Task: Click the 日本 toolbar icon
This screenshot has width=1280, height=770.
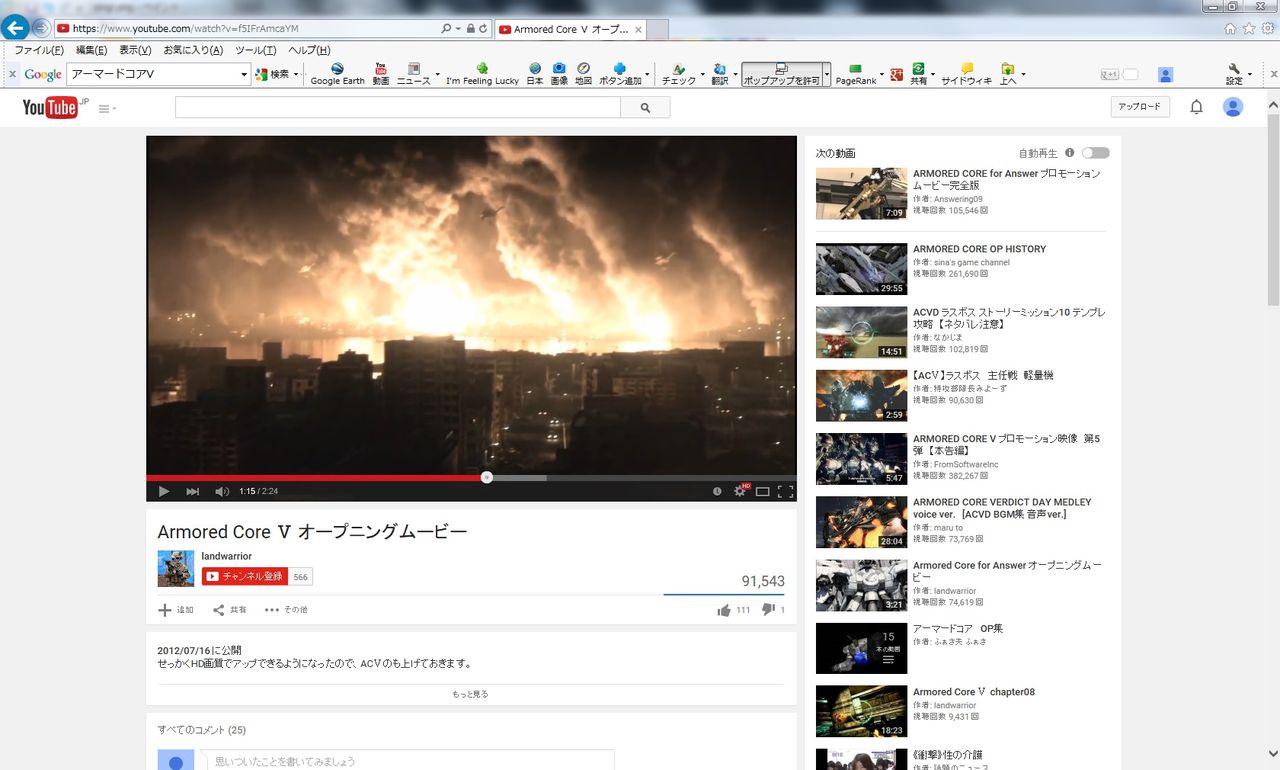Action: (535, 74)
